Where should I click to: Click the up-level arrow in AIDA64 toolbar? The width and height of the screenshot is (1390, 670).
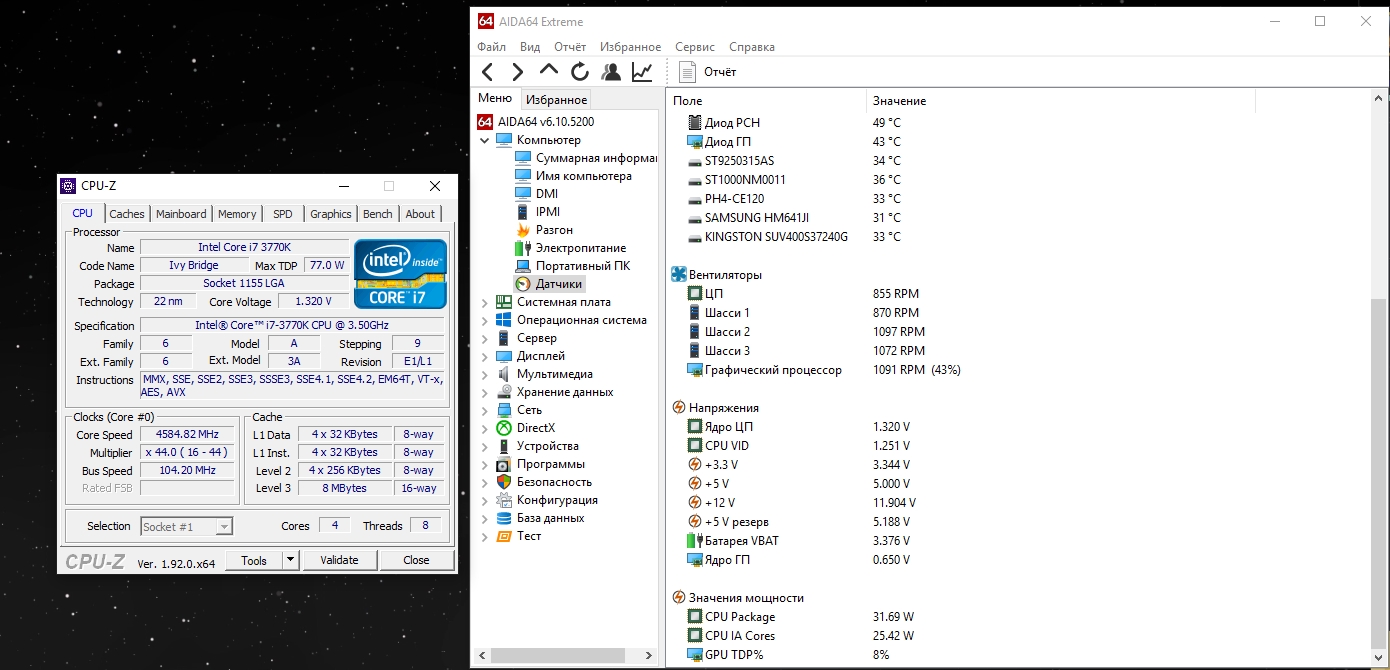point(549,71)
